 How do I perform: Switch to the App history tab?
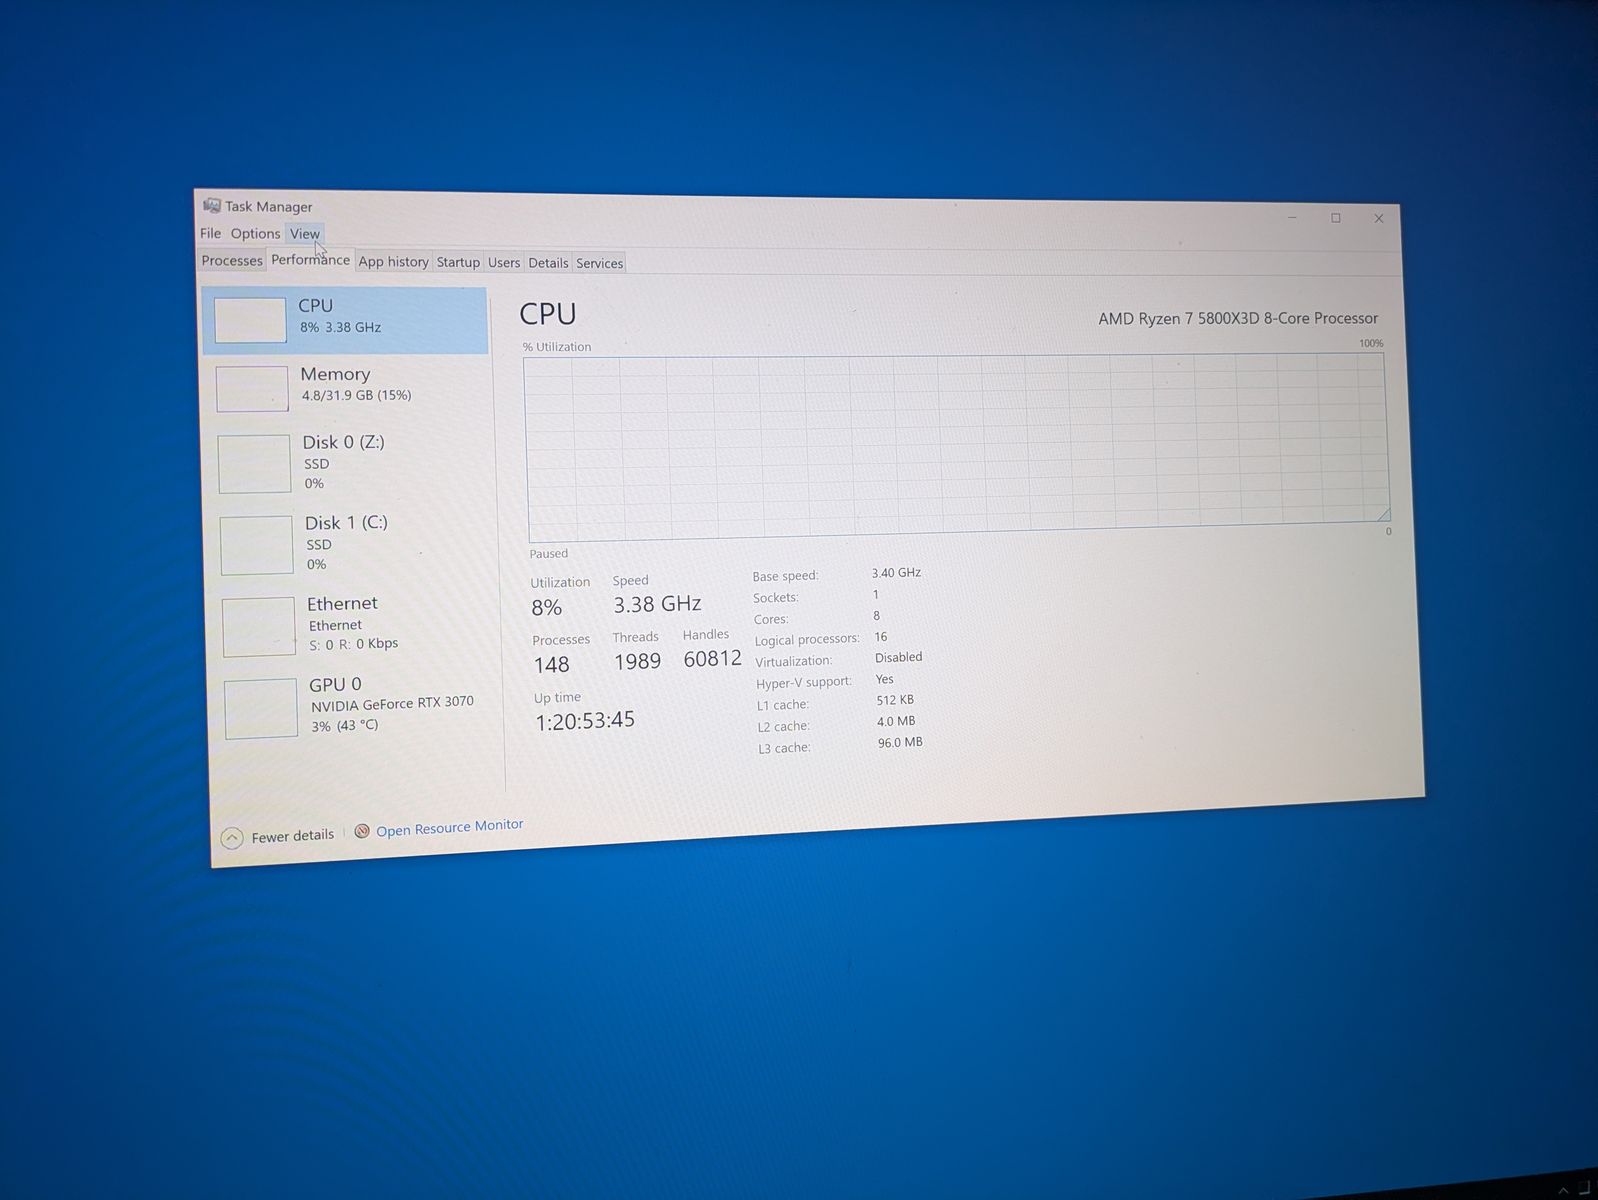pos(393,262)
